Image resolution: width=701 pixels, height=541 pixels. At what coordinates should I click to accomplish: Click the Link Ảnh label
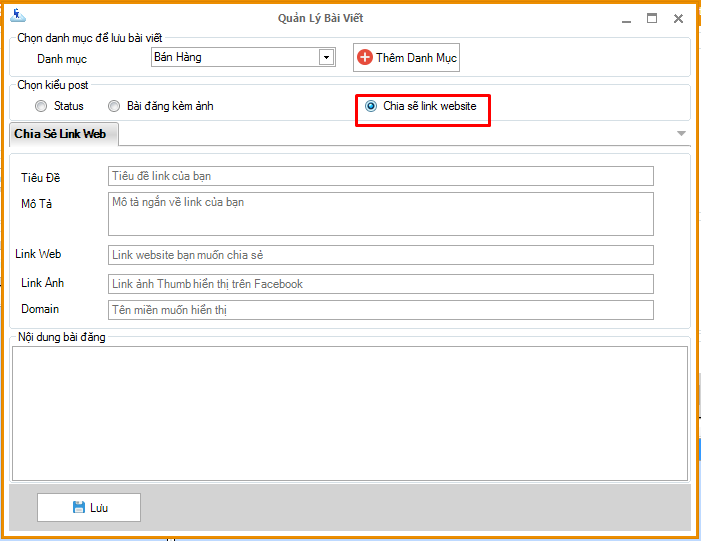42,283
